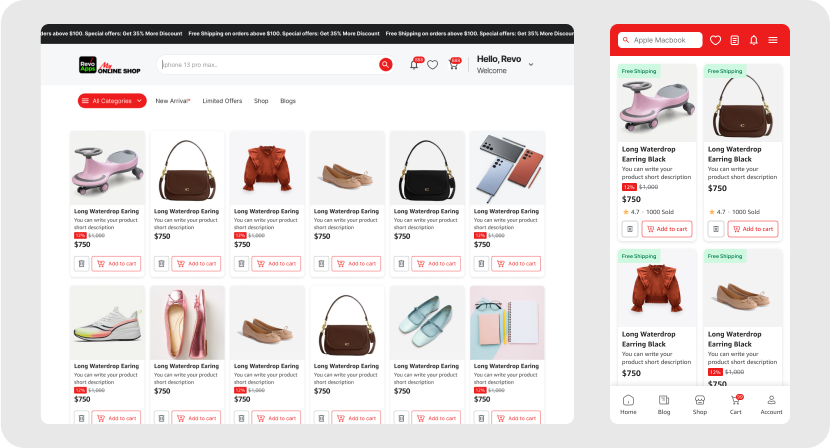Click Free Shipping badge on mobile brown handbag card
This screenshot has height=448, width=830.
pos(725,71)
